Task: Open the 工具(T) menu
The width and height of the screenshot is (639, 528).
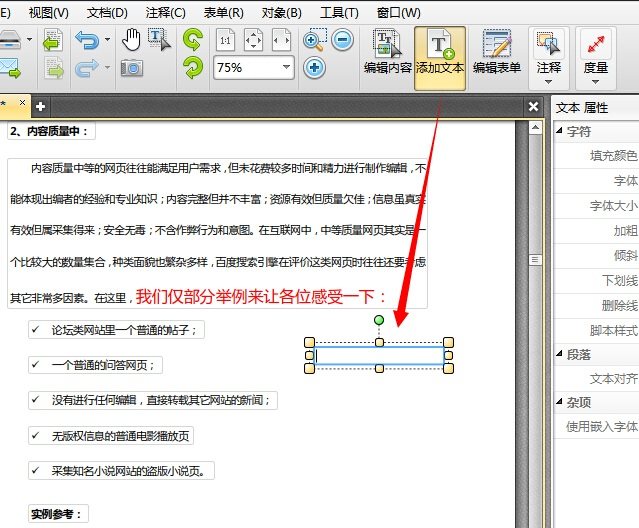Action: click(x=339, y=13)
